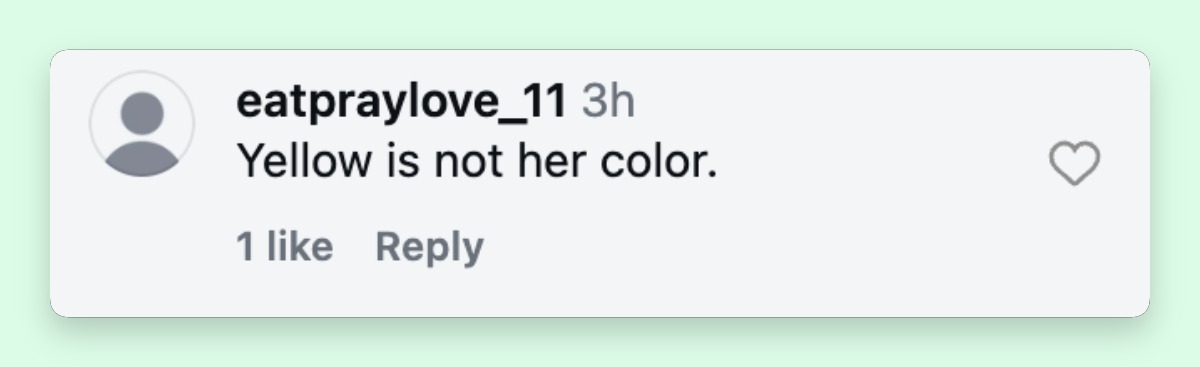The image size is (1200, 367).
Task: Click the word "Yellow" in the comment
Action: click(x=294, y=161)
